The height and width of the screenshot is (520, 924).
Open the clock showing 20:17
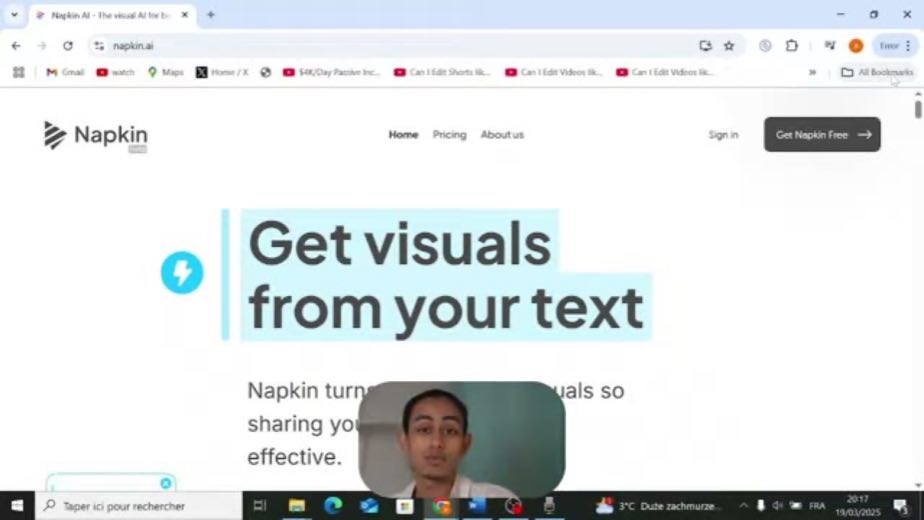[857, 505]
